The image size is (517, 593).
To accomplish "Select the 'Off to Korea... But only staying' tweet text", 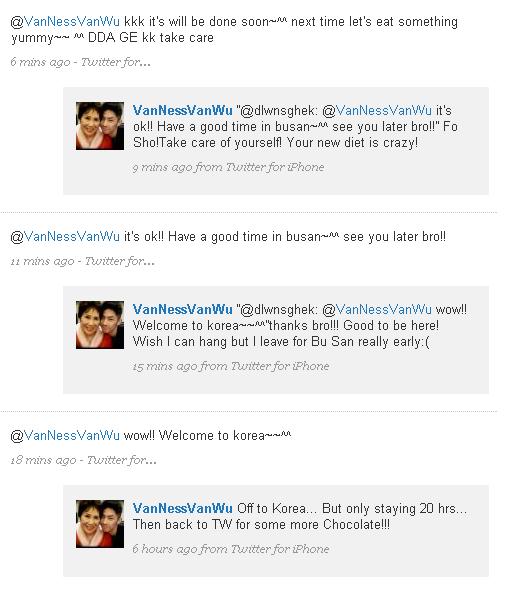I will point(300,516).
